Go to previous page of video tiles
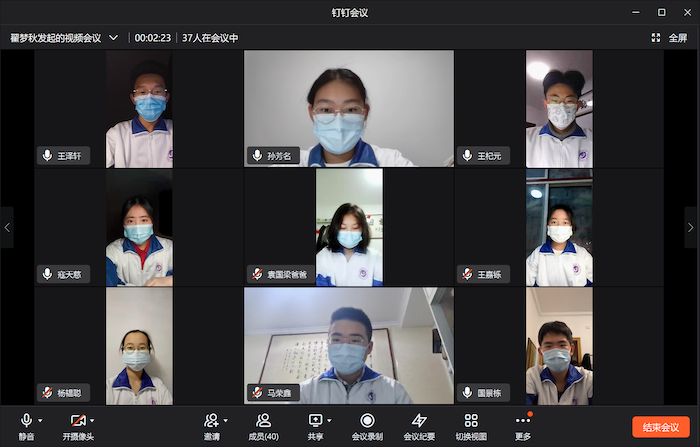Image resolution: width=700 pixels, height=447 pixels. tap(8, 227)
